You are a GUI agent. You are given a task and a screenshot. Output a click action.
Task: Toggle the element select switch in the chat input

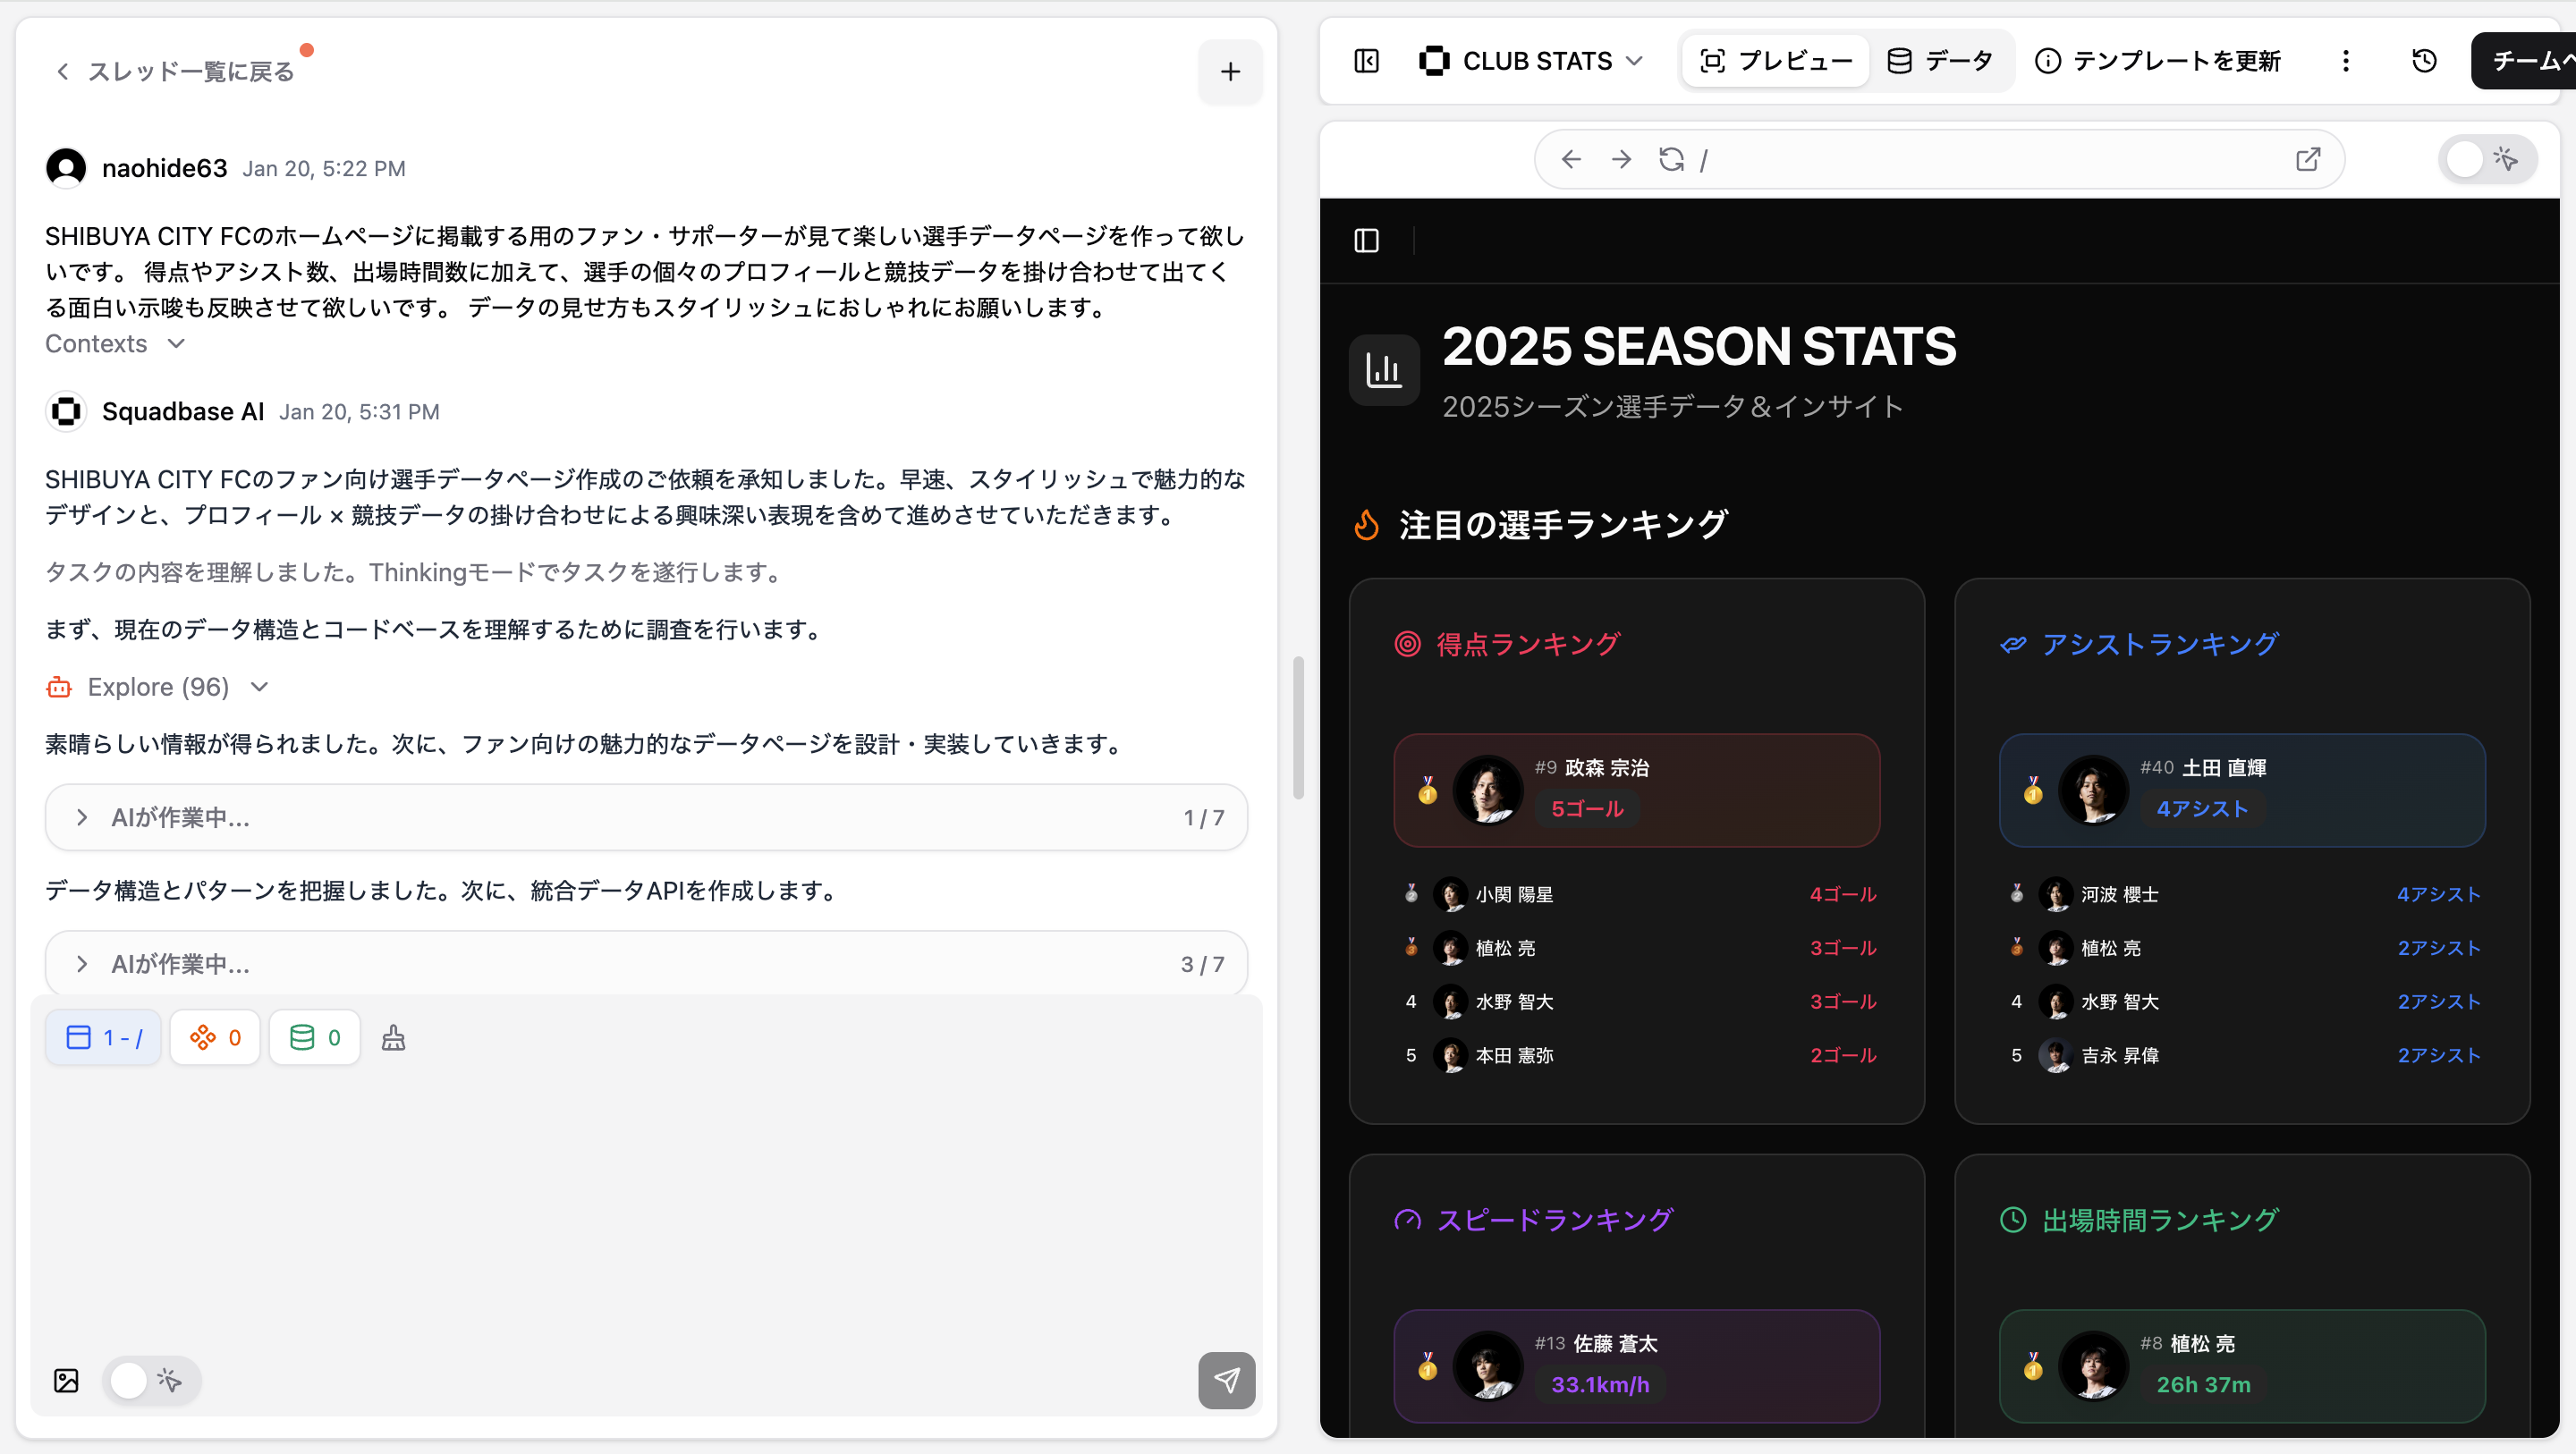(150, 1381)
